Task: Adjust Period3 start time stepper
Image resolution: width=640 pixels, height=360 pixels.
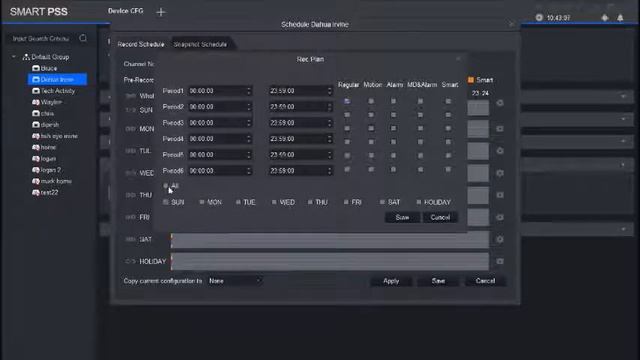Action: pos(249,123)
